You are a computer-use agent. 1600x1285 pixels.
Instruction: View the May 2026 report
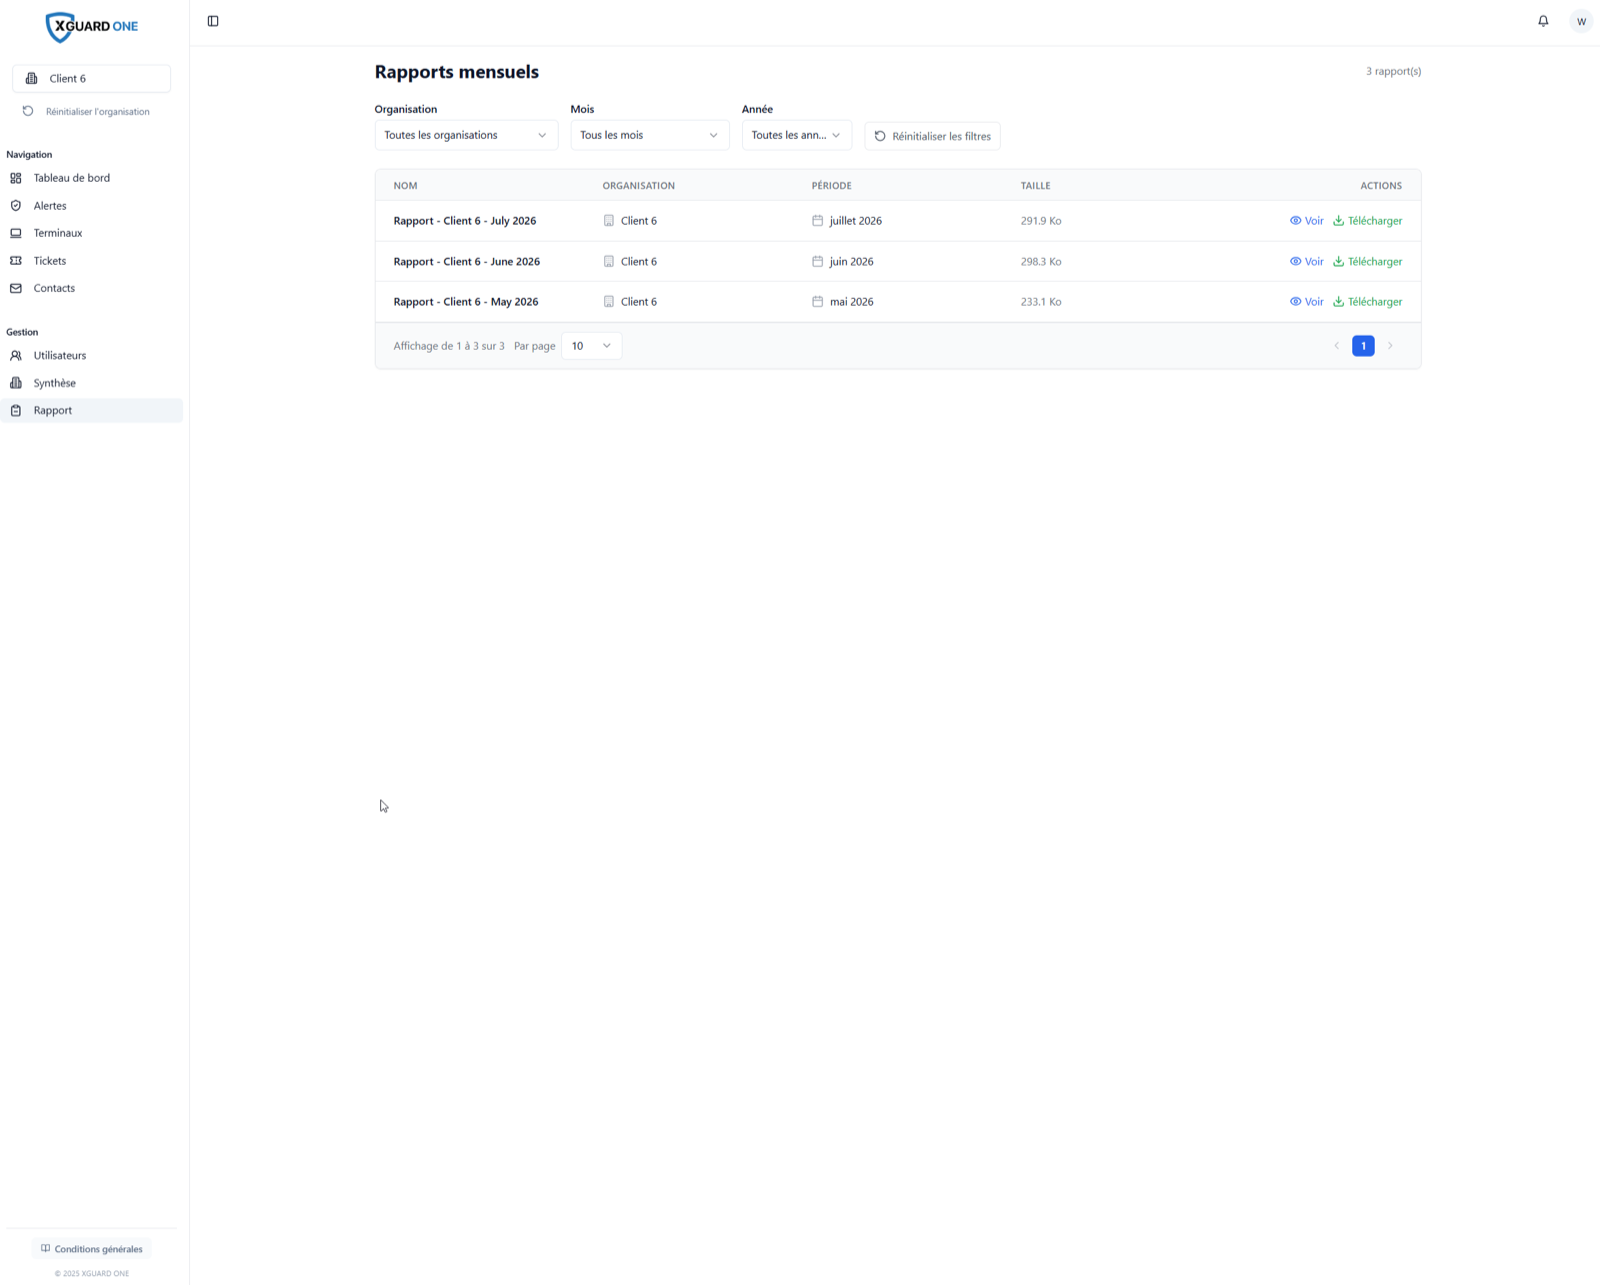pos(1306,302)
